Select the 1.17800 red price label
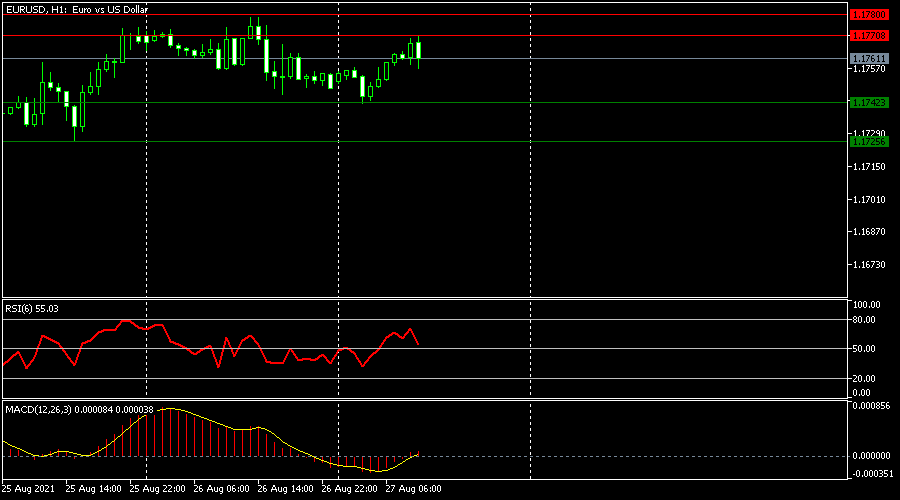900x500 pixels. click(x=869, y=15)
